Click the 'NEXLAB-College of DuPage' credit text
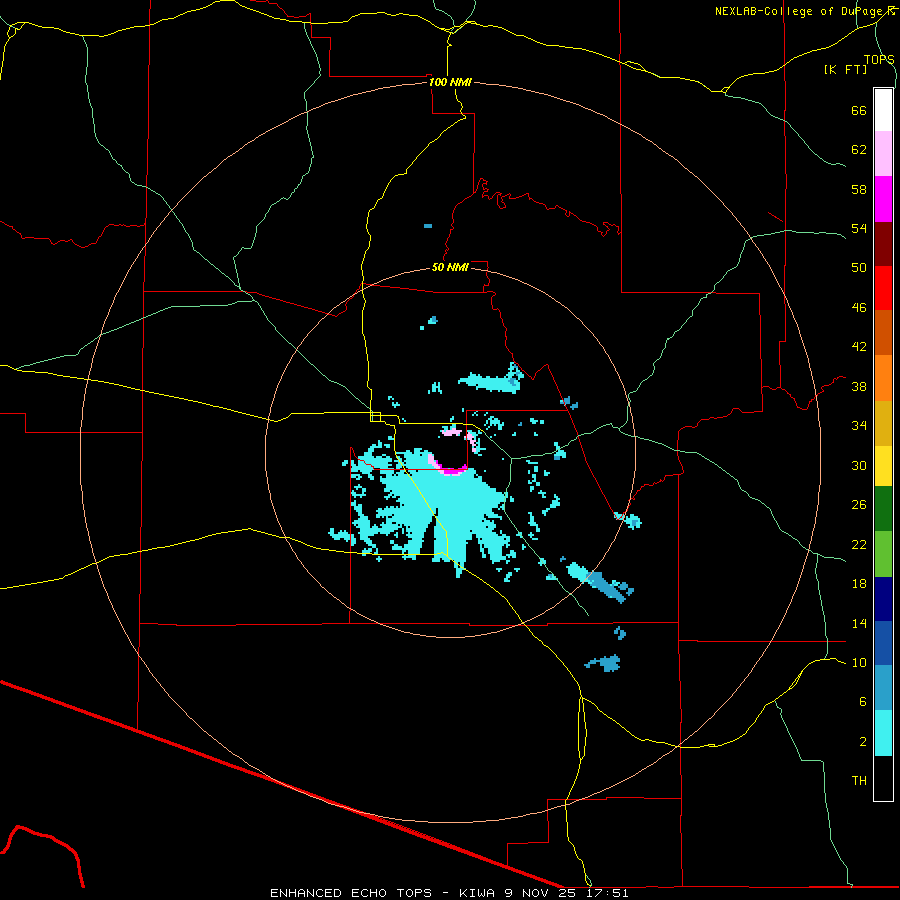Screen dimensions: 900x900 pyautogui.click(x=800, y=11)
